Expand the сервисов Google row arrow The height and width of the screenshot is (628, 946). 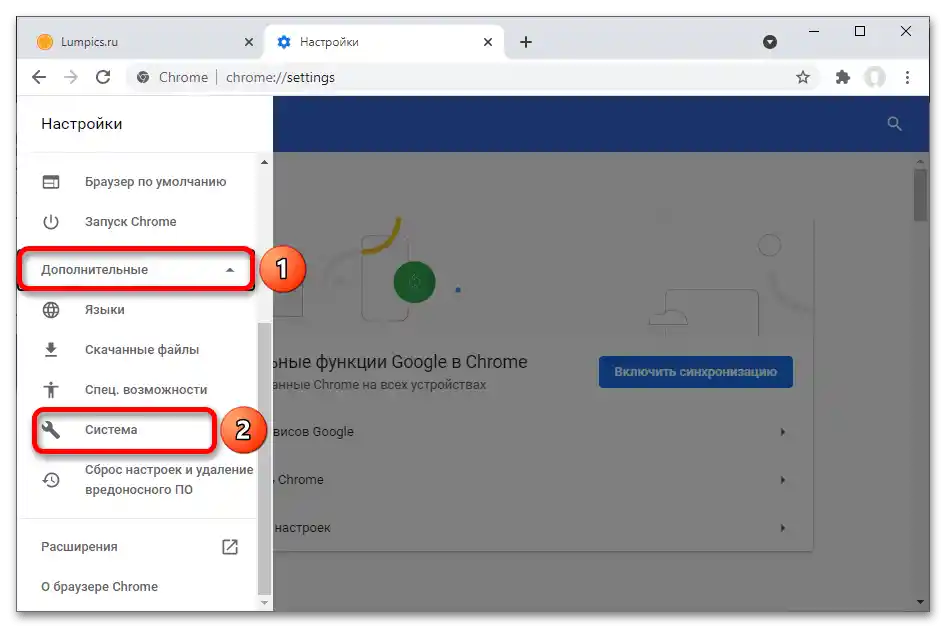[783, 431]
